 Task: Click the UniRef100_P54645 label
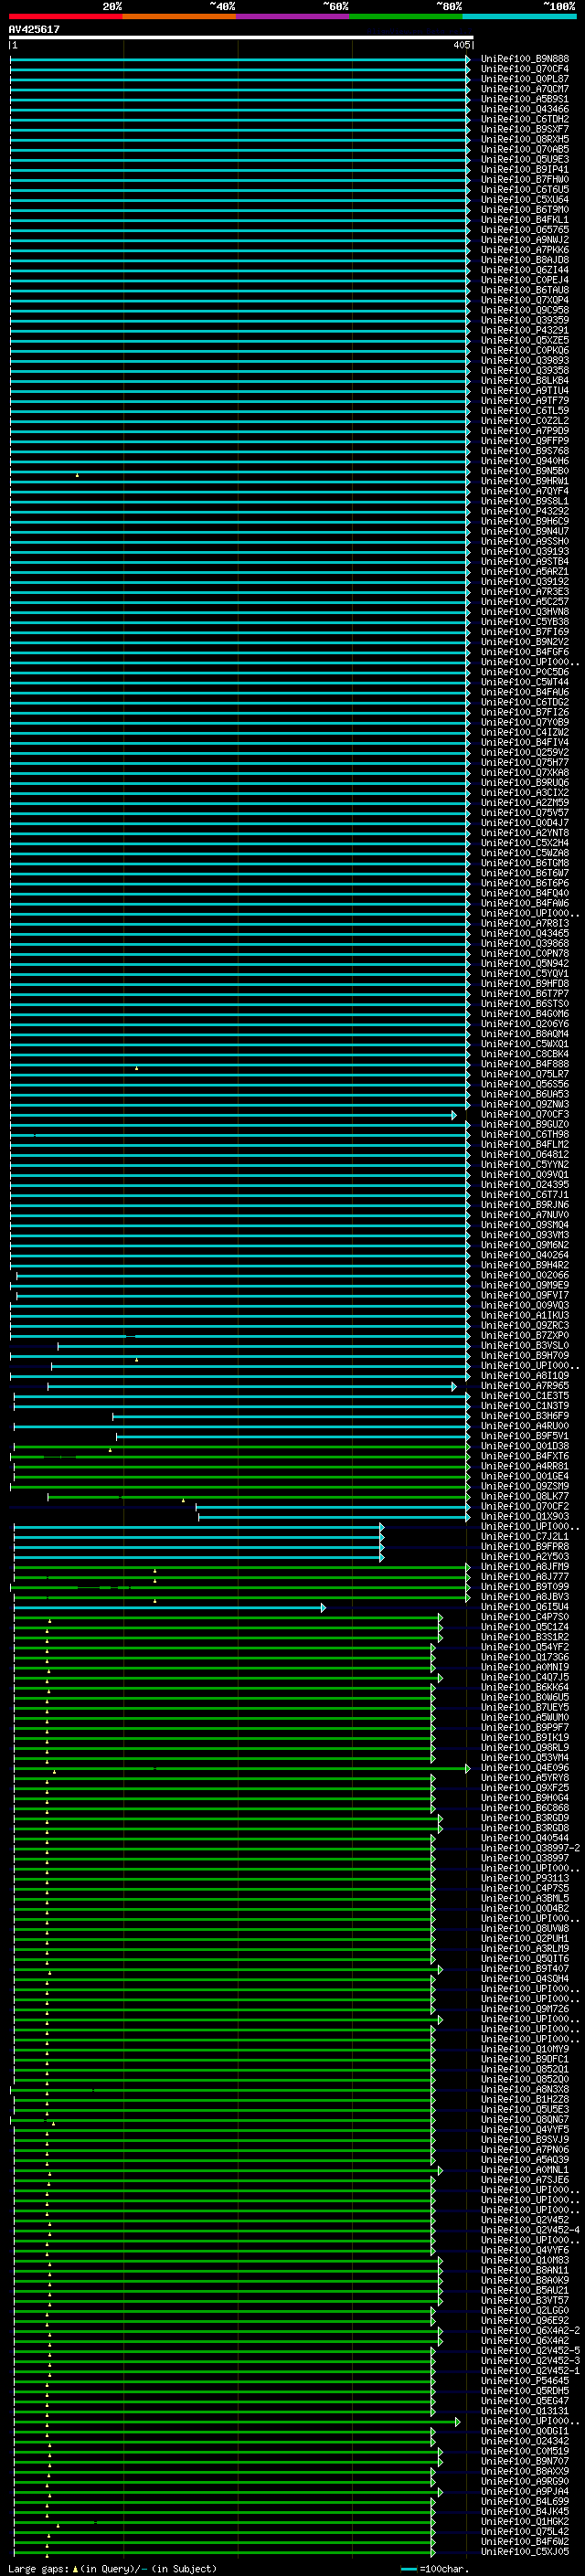[x=525, y=2381]
